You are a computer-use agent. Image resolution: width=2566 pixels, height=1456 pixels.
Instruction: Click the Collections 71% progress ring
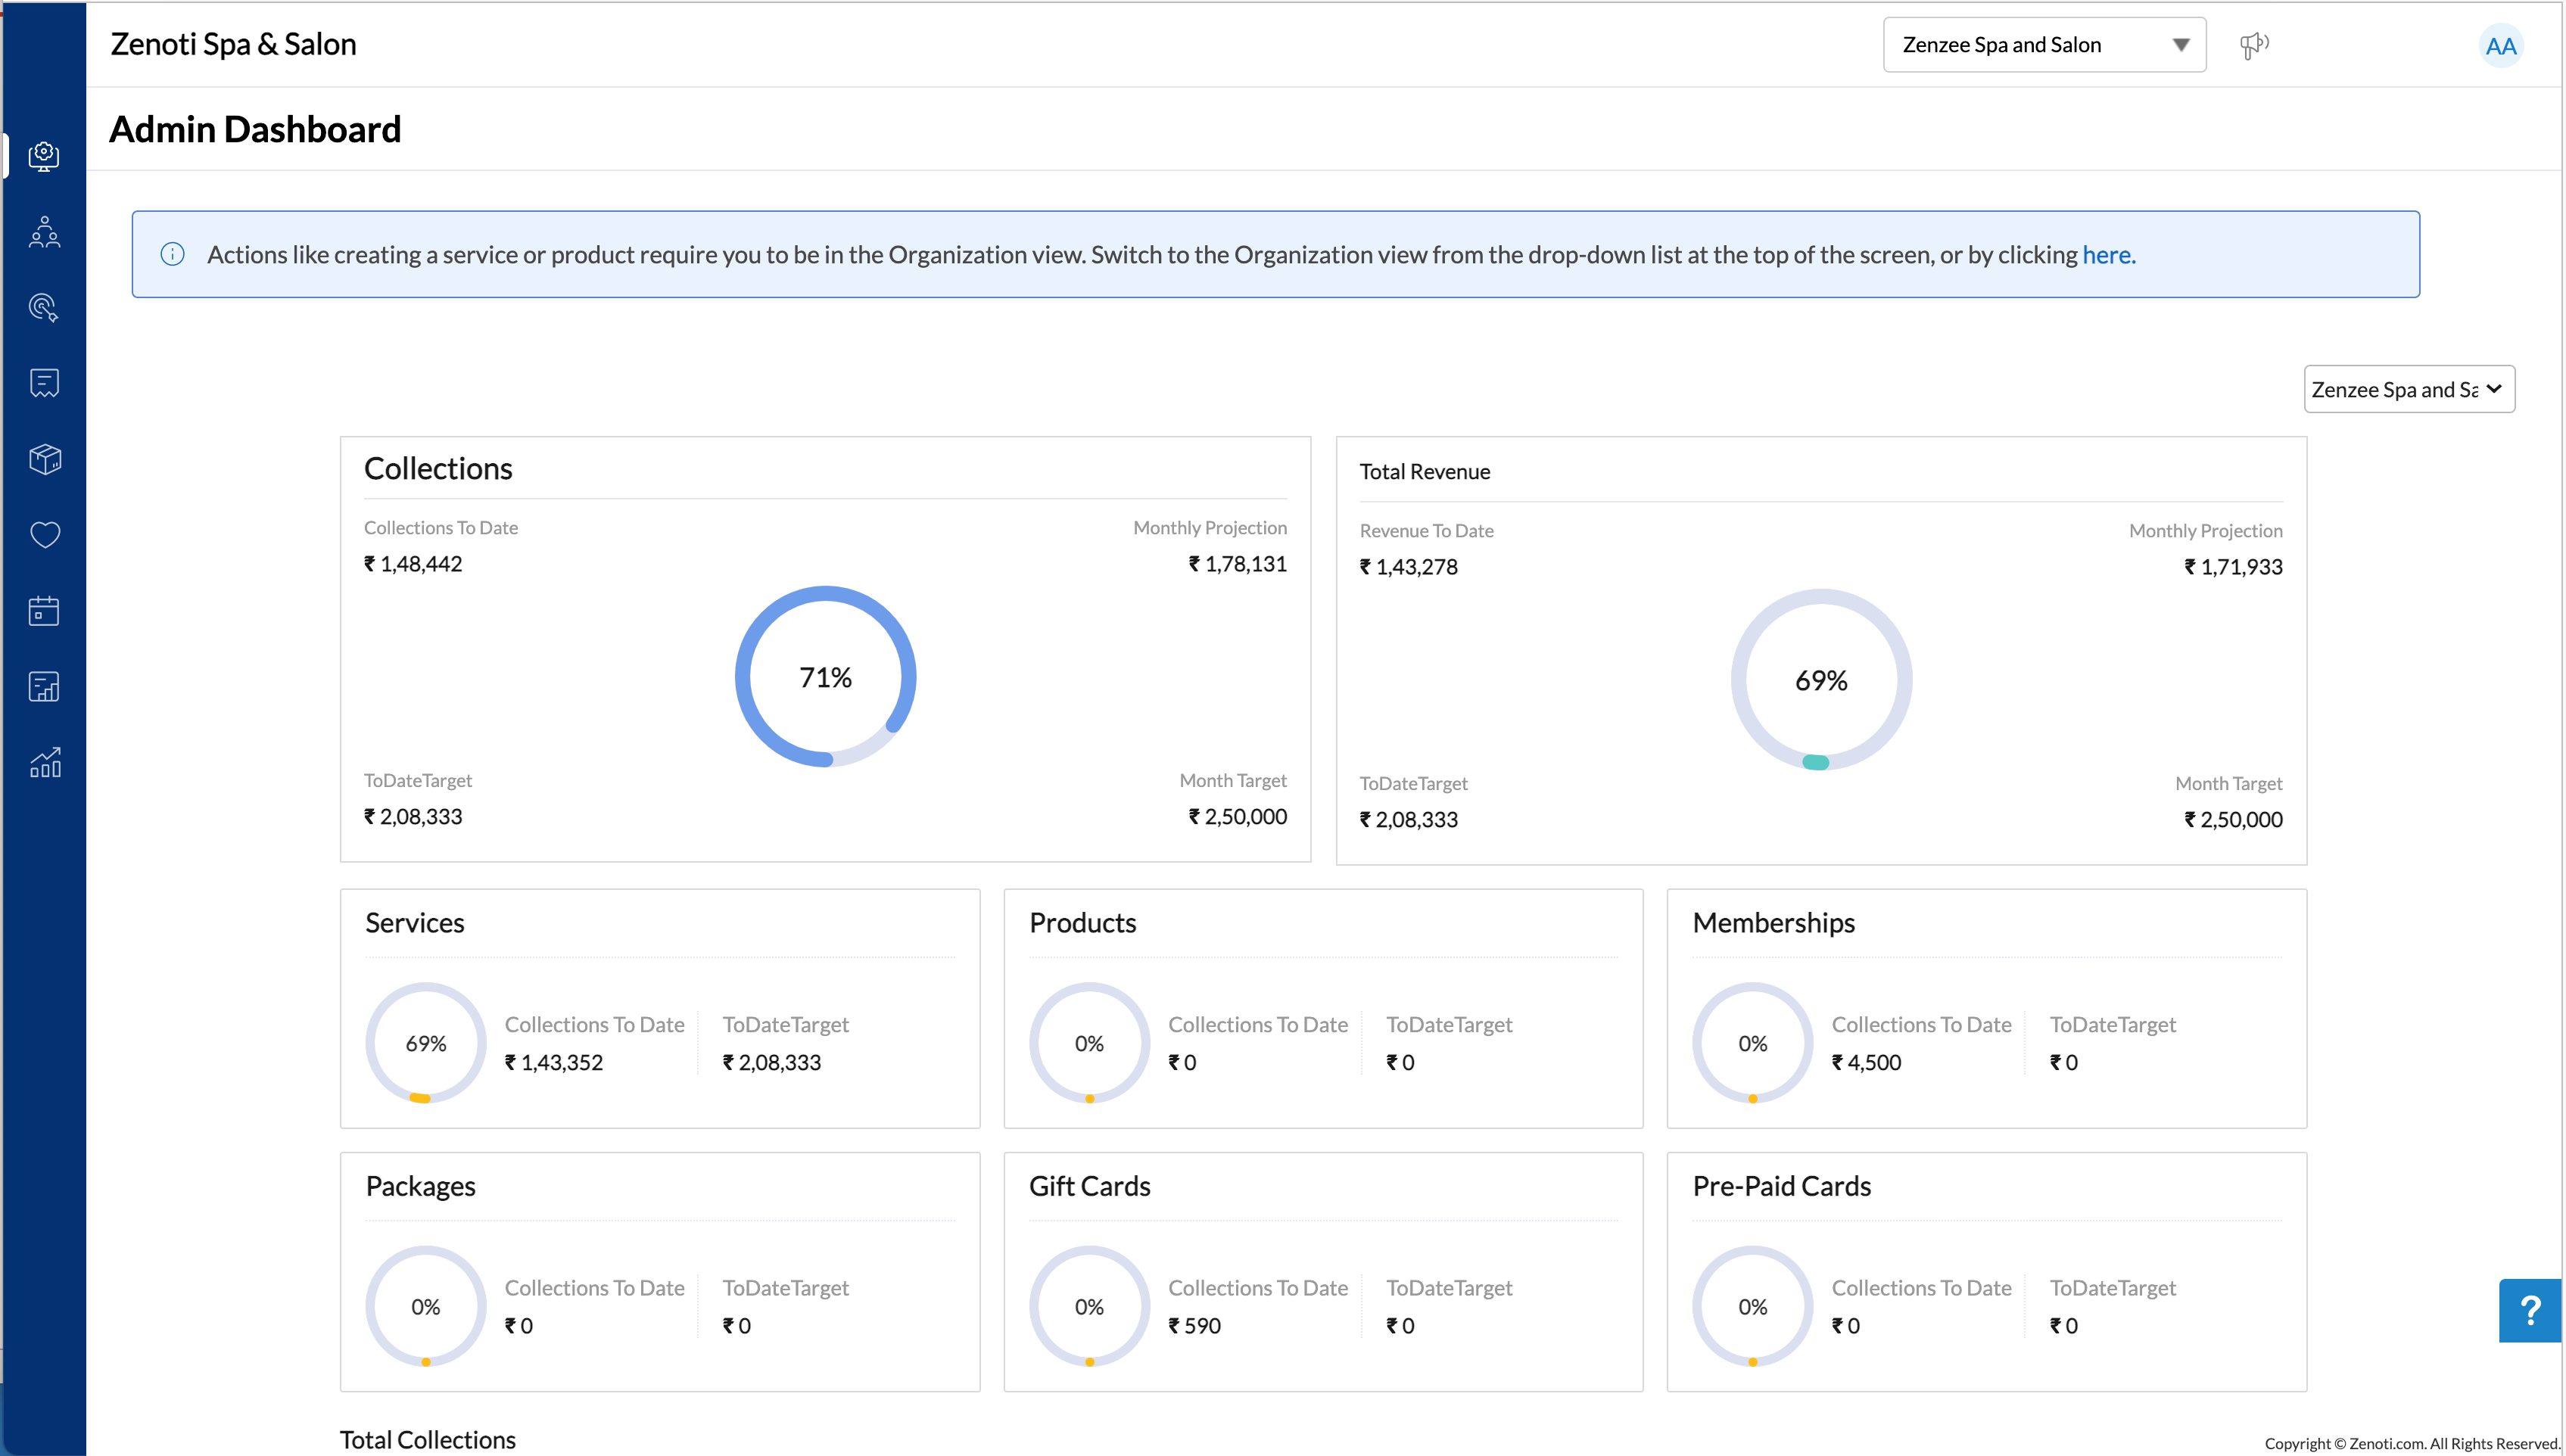click(824, 676)
